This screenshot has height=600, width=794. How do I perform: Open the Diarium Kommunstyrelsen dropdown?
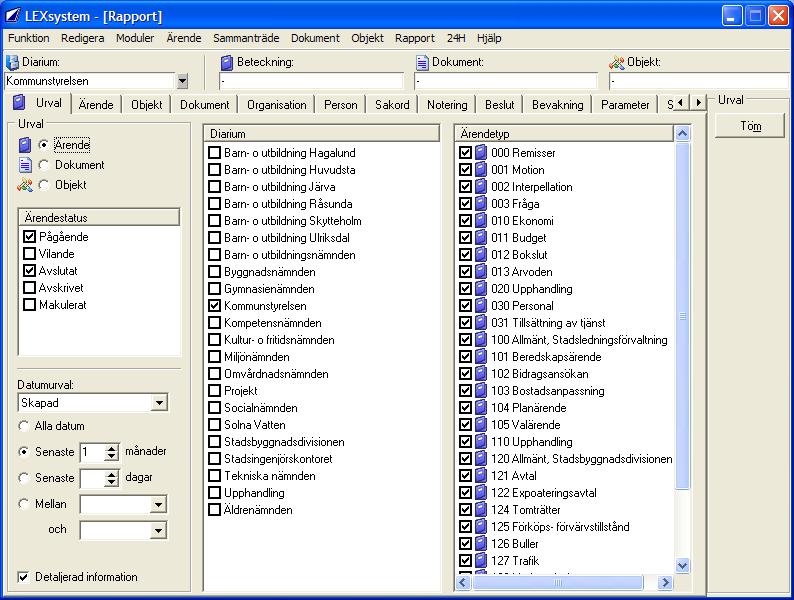pos(182,81)
